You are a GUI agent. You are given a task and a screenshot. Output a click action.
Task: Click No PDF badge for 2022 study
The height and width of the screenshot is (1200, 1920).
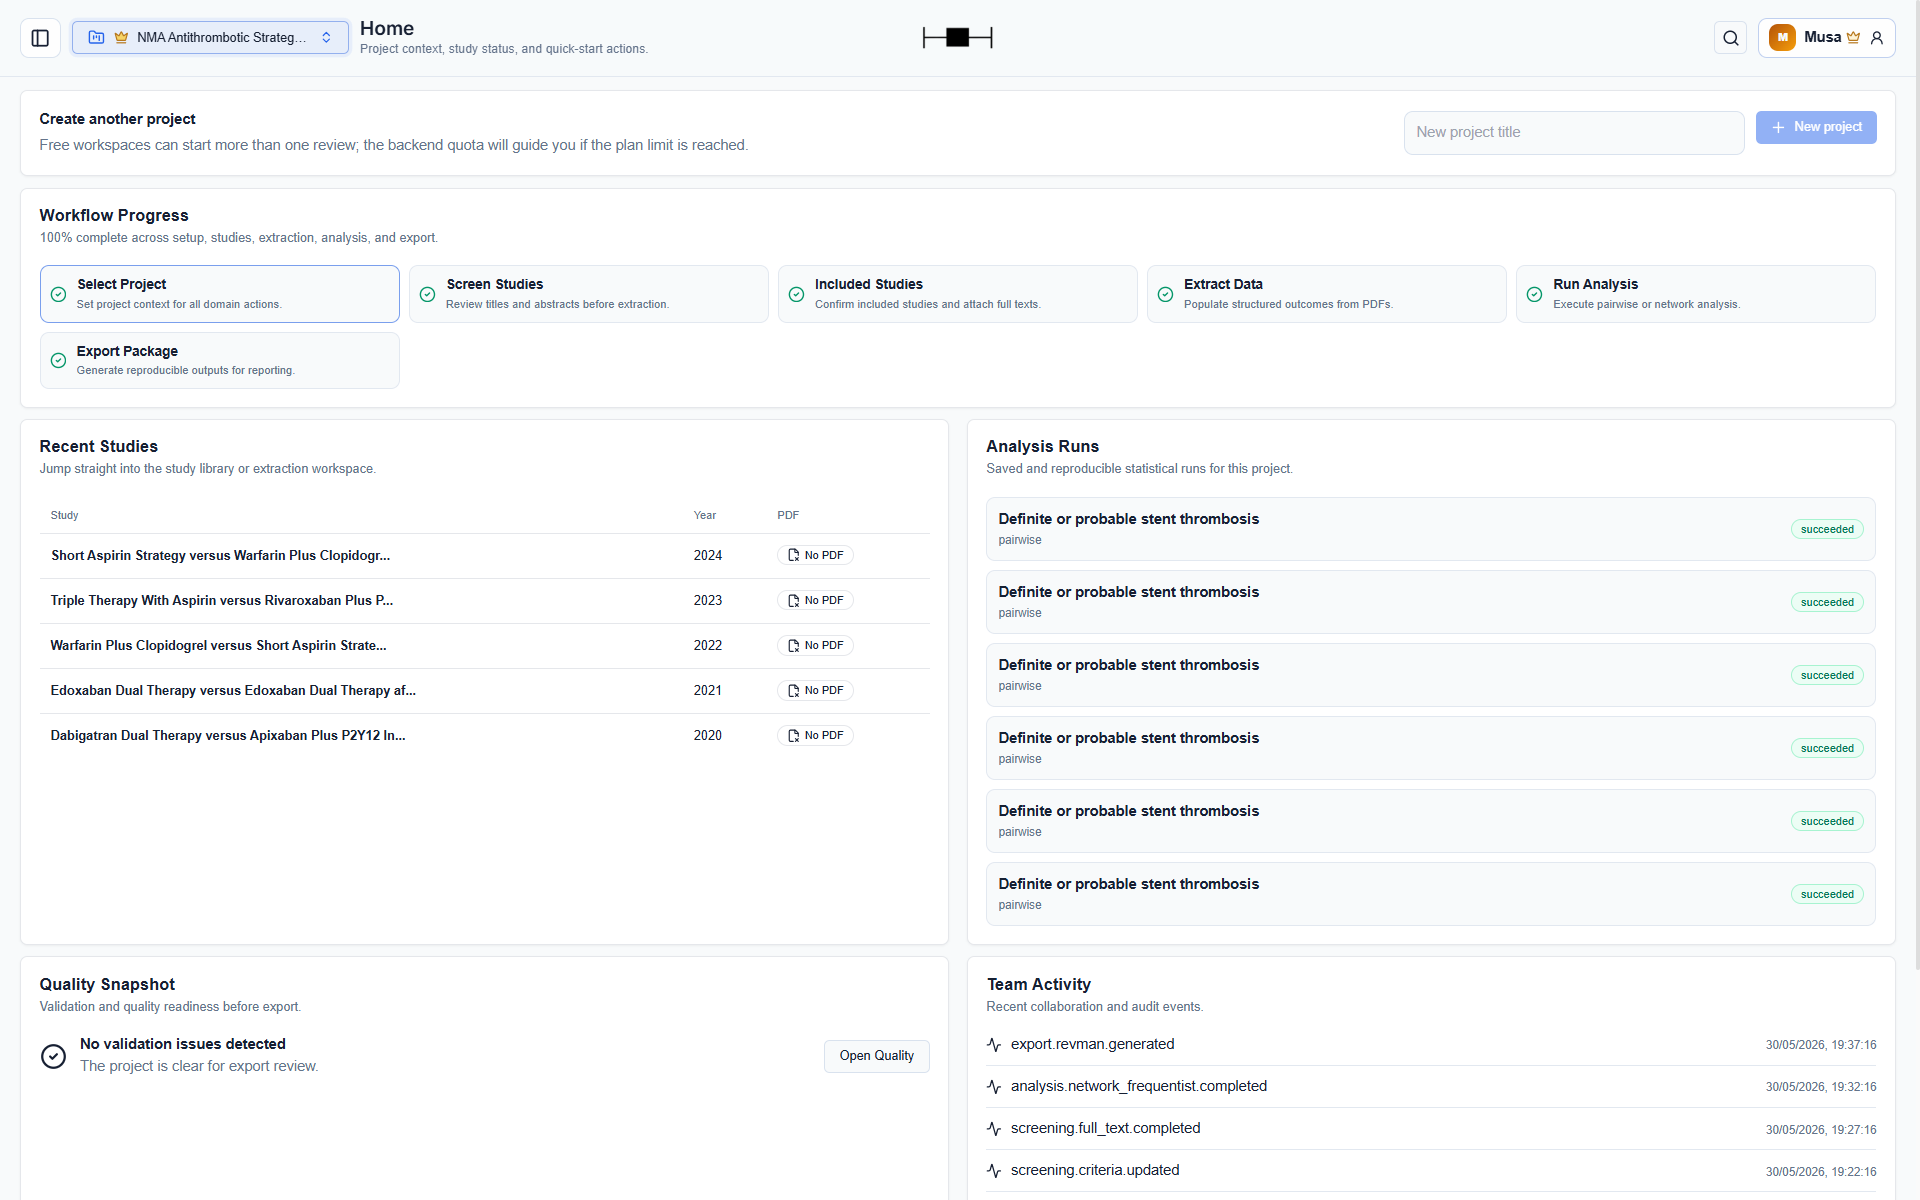click(815, 646)
